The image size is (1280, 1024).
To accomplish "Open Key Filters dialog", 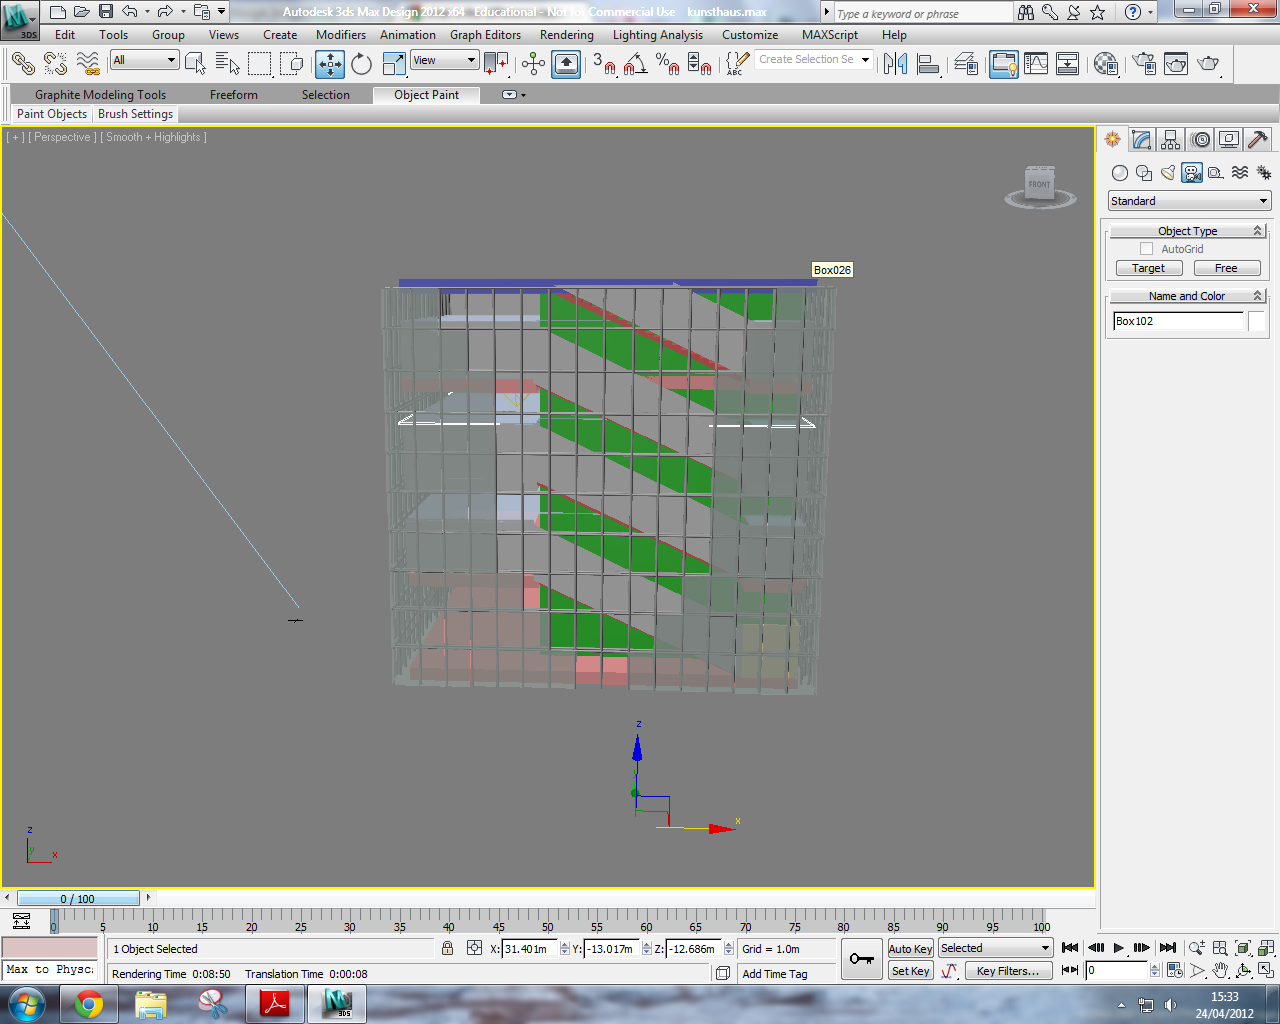I will click(1007, 971).
